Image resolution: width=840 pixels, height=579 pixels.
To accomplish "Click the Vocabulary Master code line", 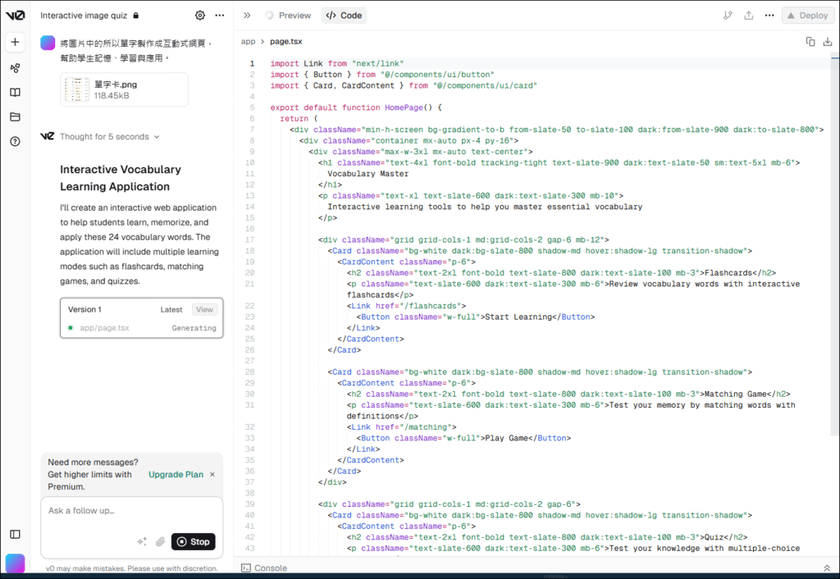I will [x=368, y=174].
